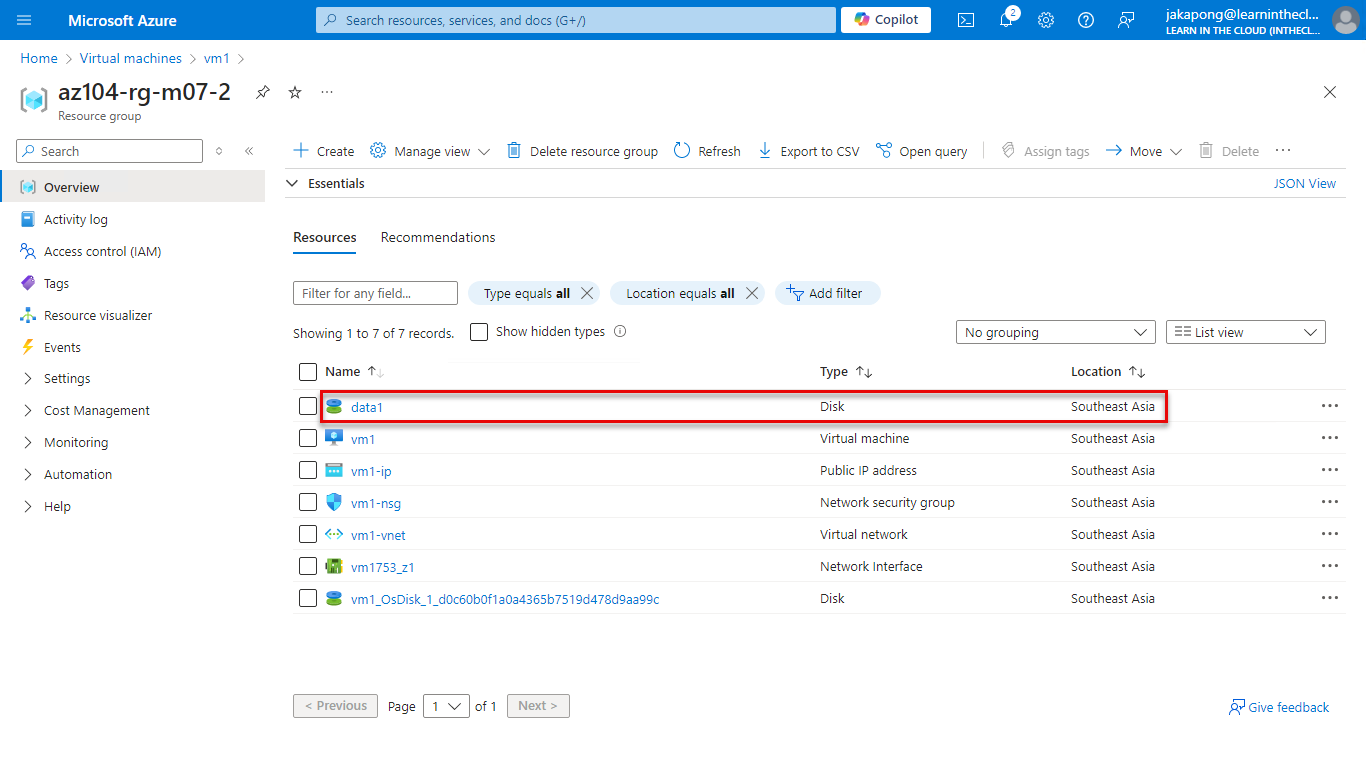The width and height of the screenshot is (1366, 768).
Task: Open Cloud Shell from the top bar
Action: [966, 20]
